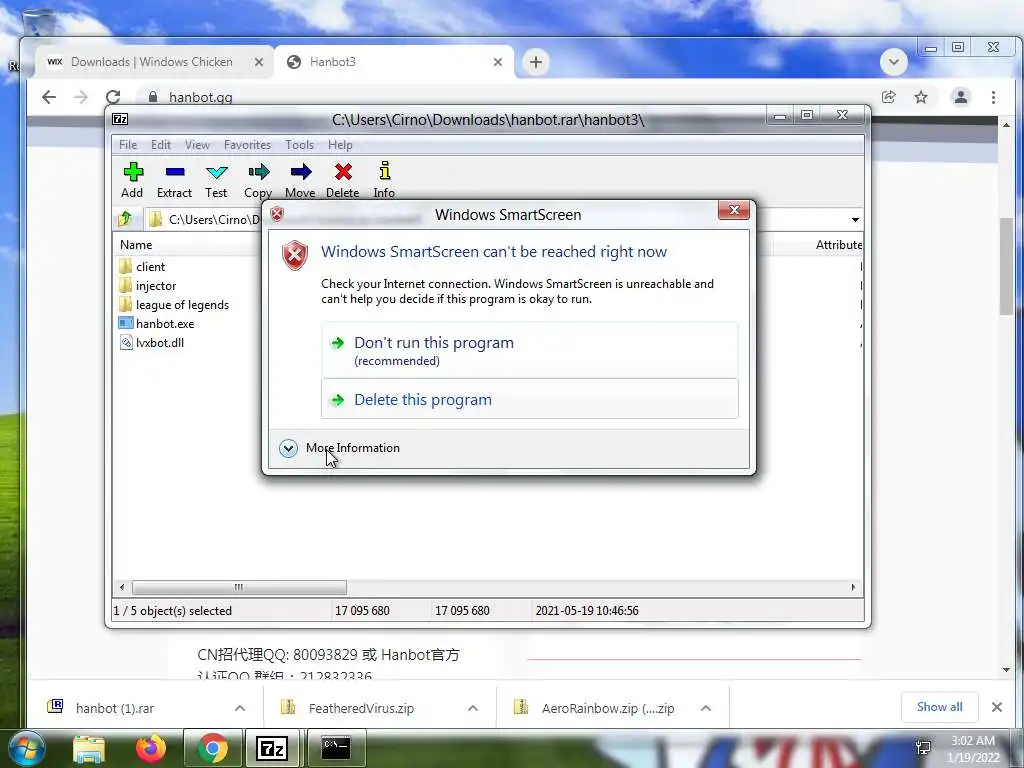Select lvxbot.dll file
Viewport: 1024px width, 768px height.
[152, 342]
